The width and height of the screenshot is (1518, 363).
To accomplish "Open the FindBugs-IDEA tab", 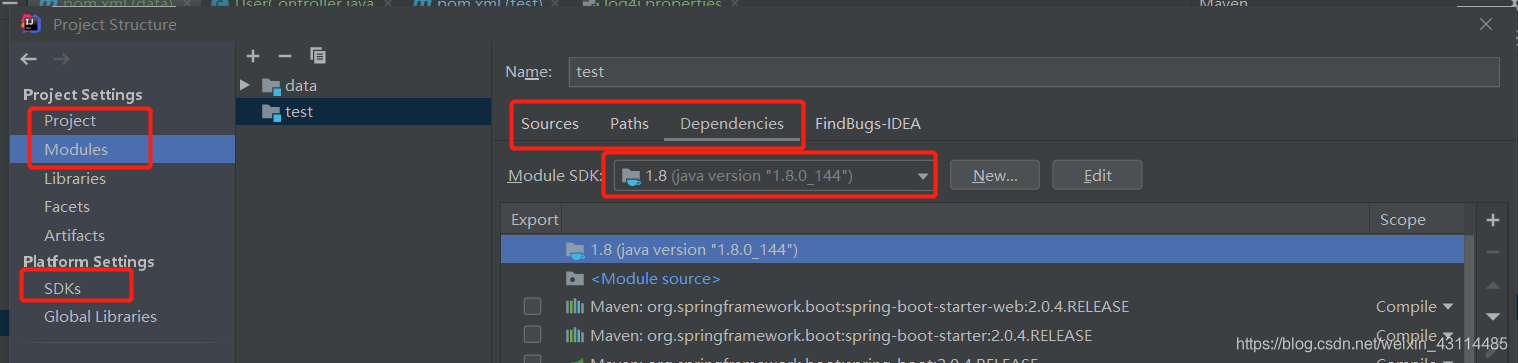I will click(868, 124).
